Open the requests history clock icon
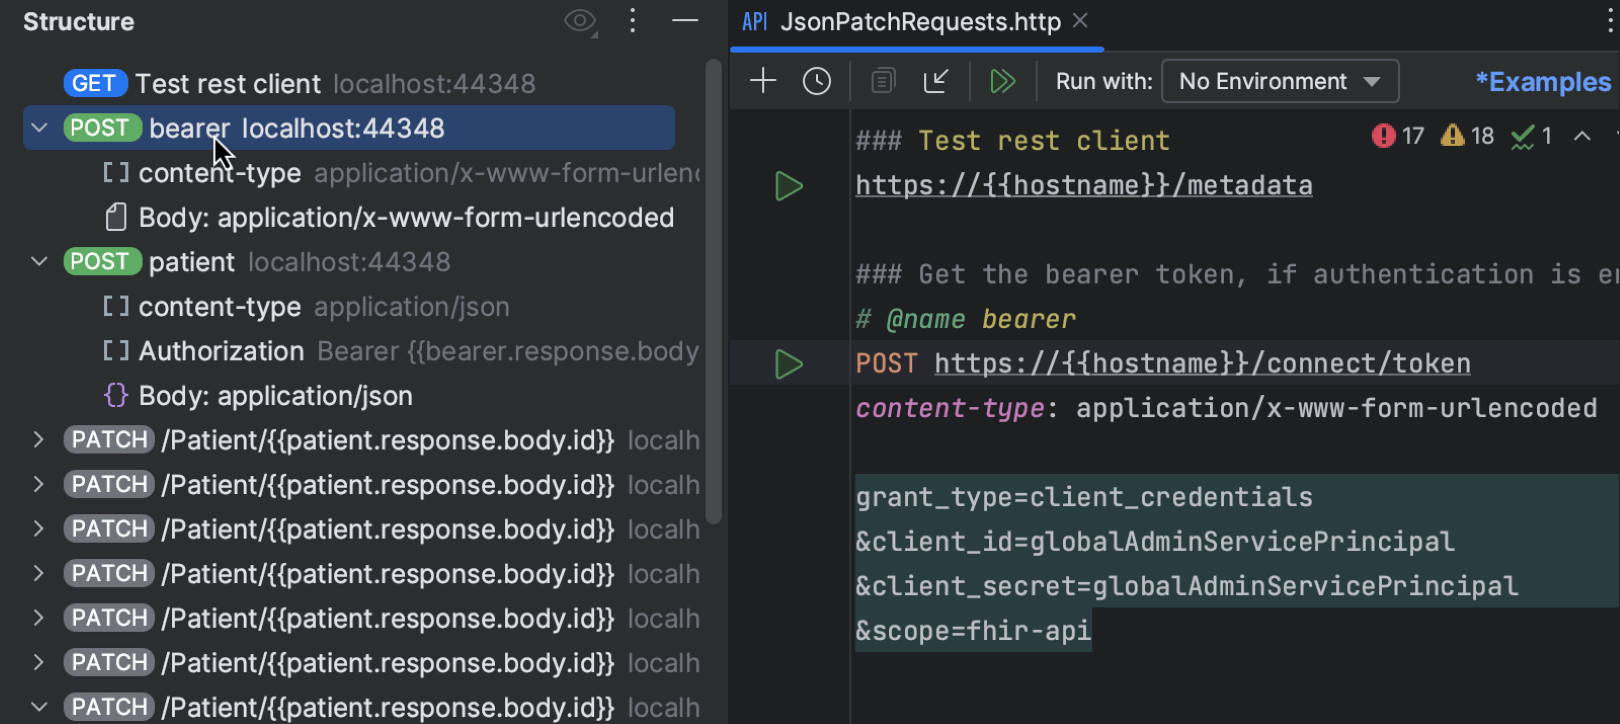The image size is (1620, 724). click(817, 81)
